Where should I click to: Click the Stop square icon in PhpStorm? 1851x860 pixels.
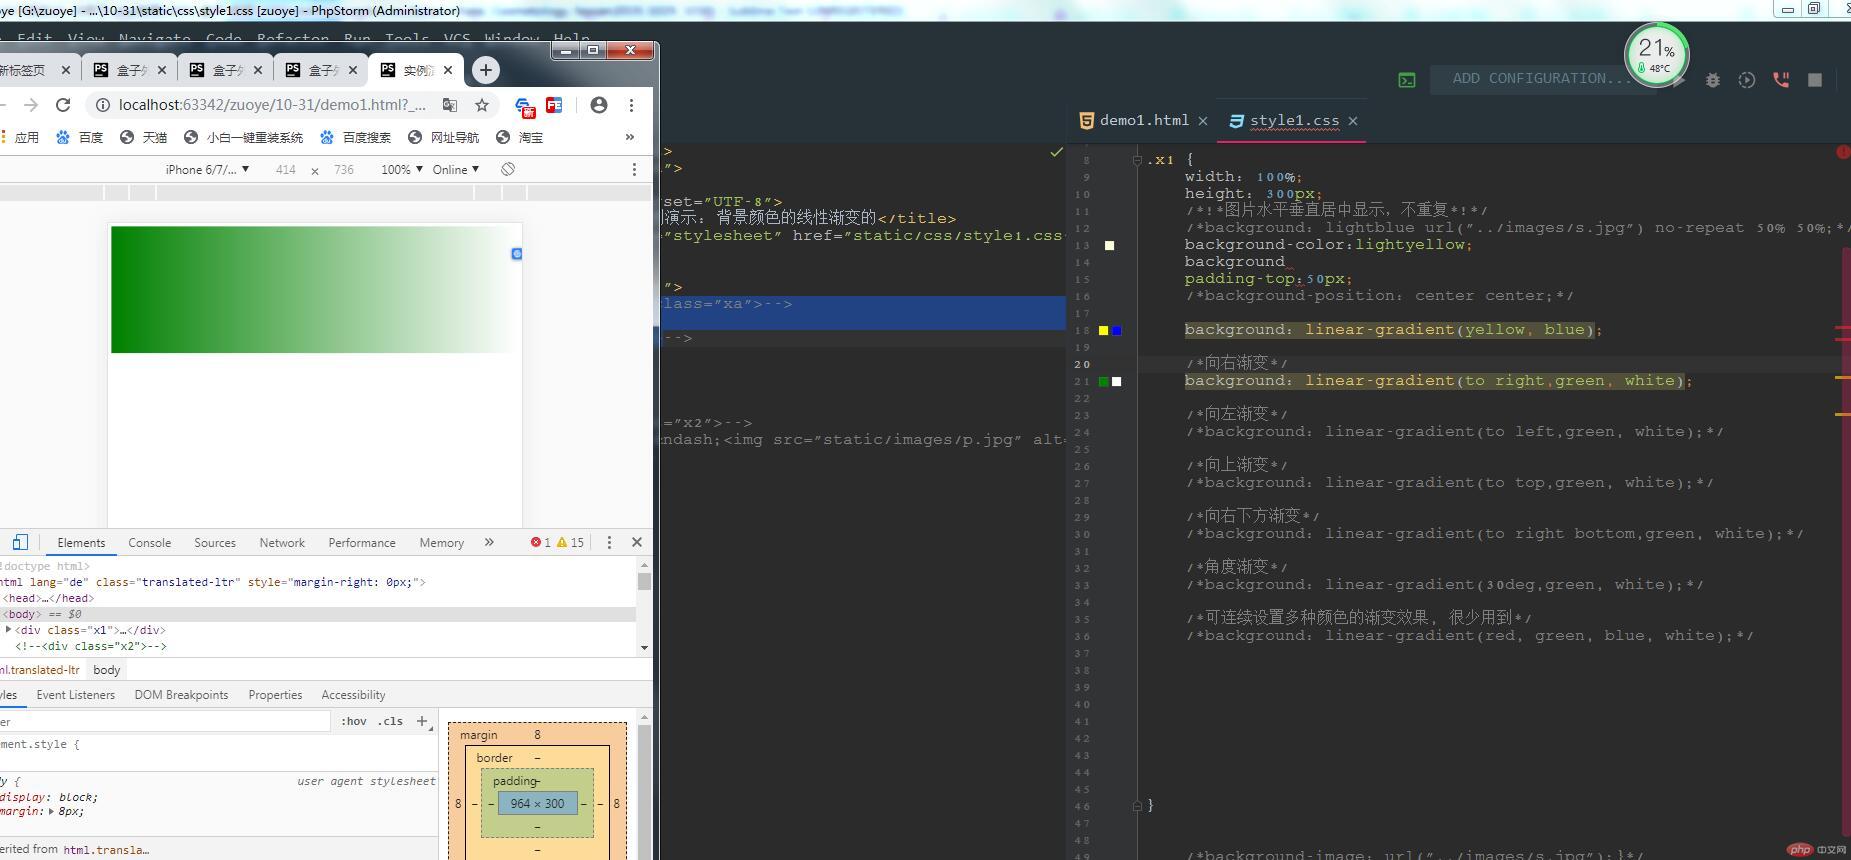[x=1815, y=80]
